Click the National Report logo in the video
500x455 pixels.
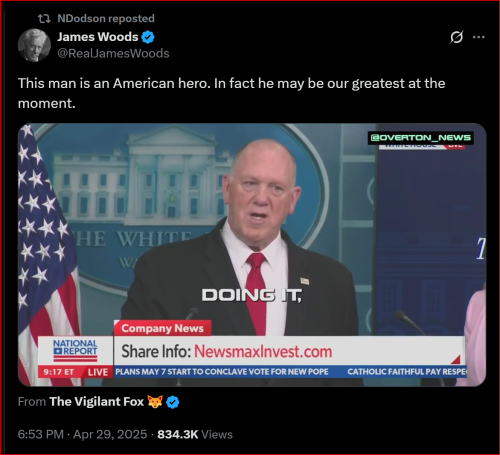75,350
